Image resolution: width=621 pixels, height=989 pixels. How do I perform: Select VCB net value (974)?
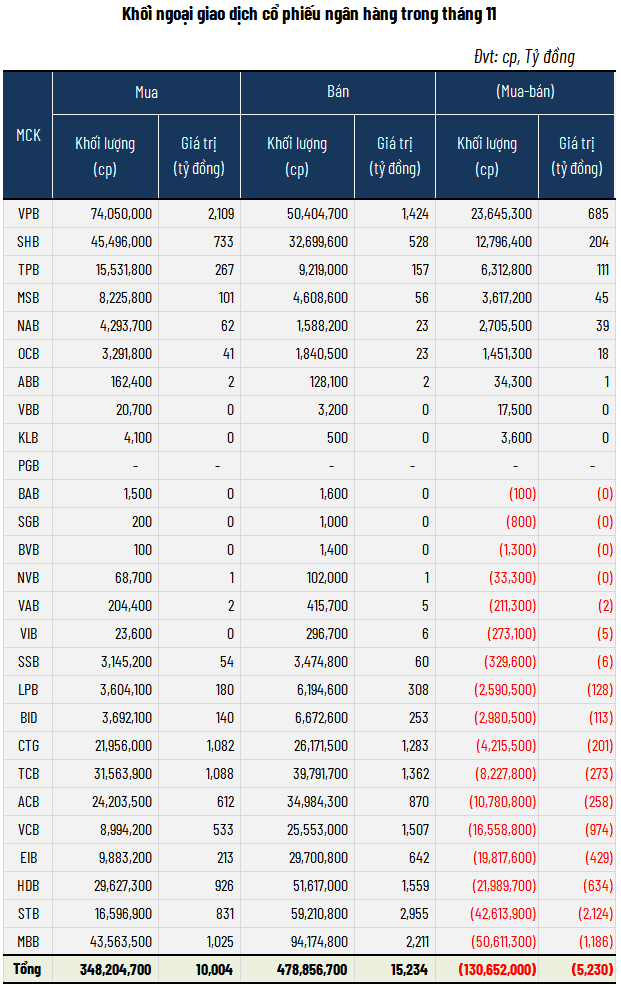pos(592,829)
